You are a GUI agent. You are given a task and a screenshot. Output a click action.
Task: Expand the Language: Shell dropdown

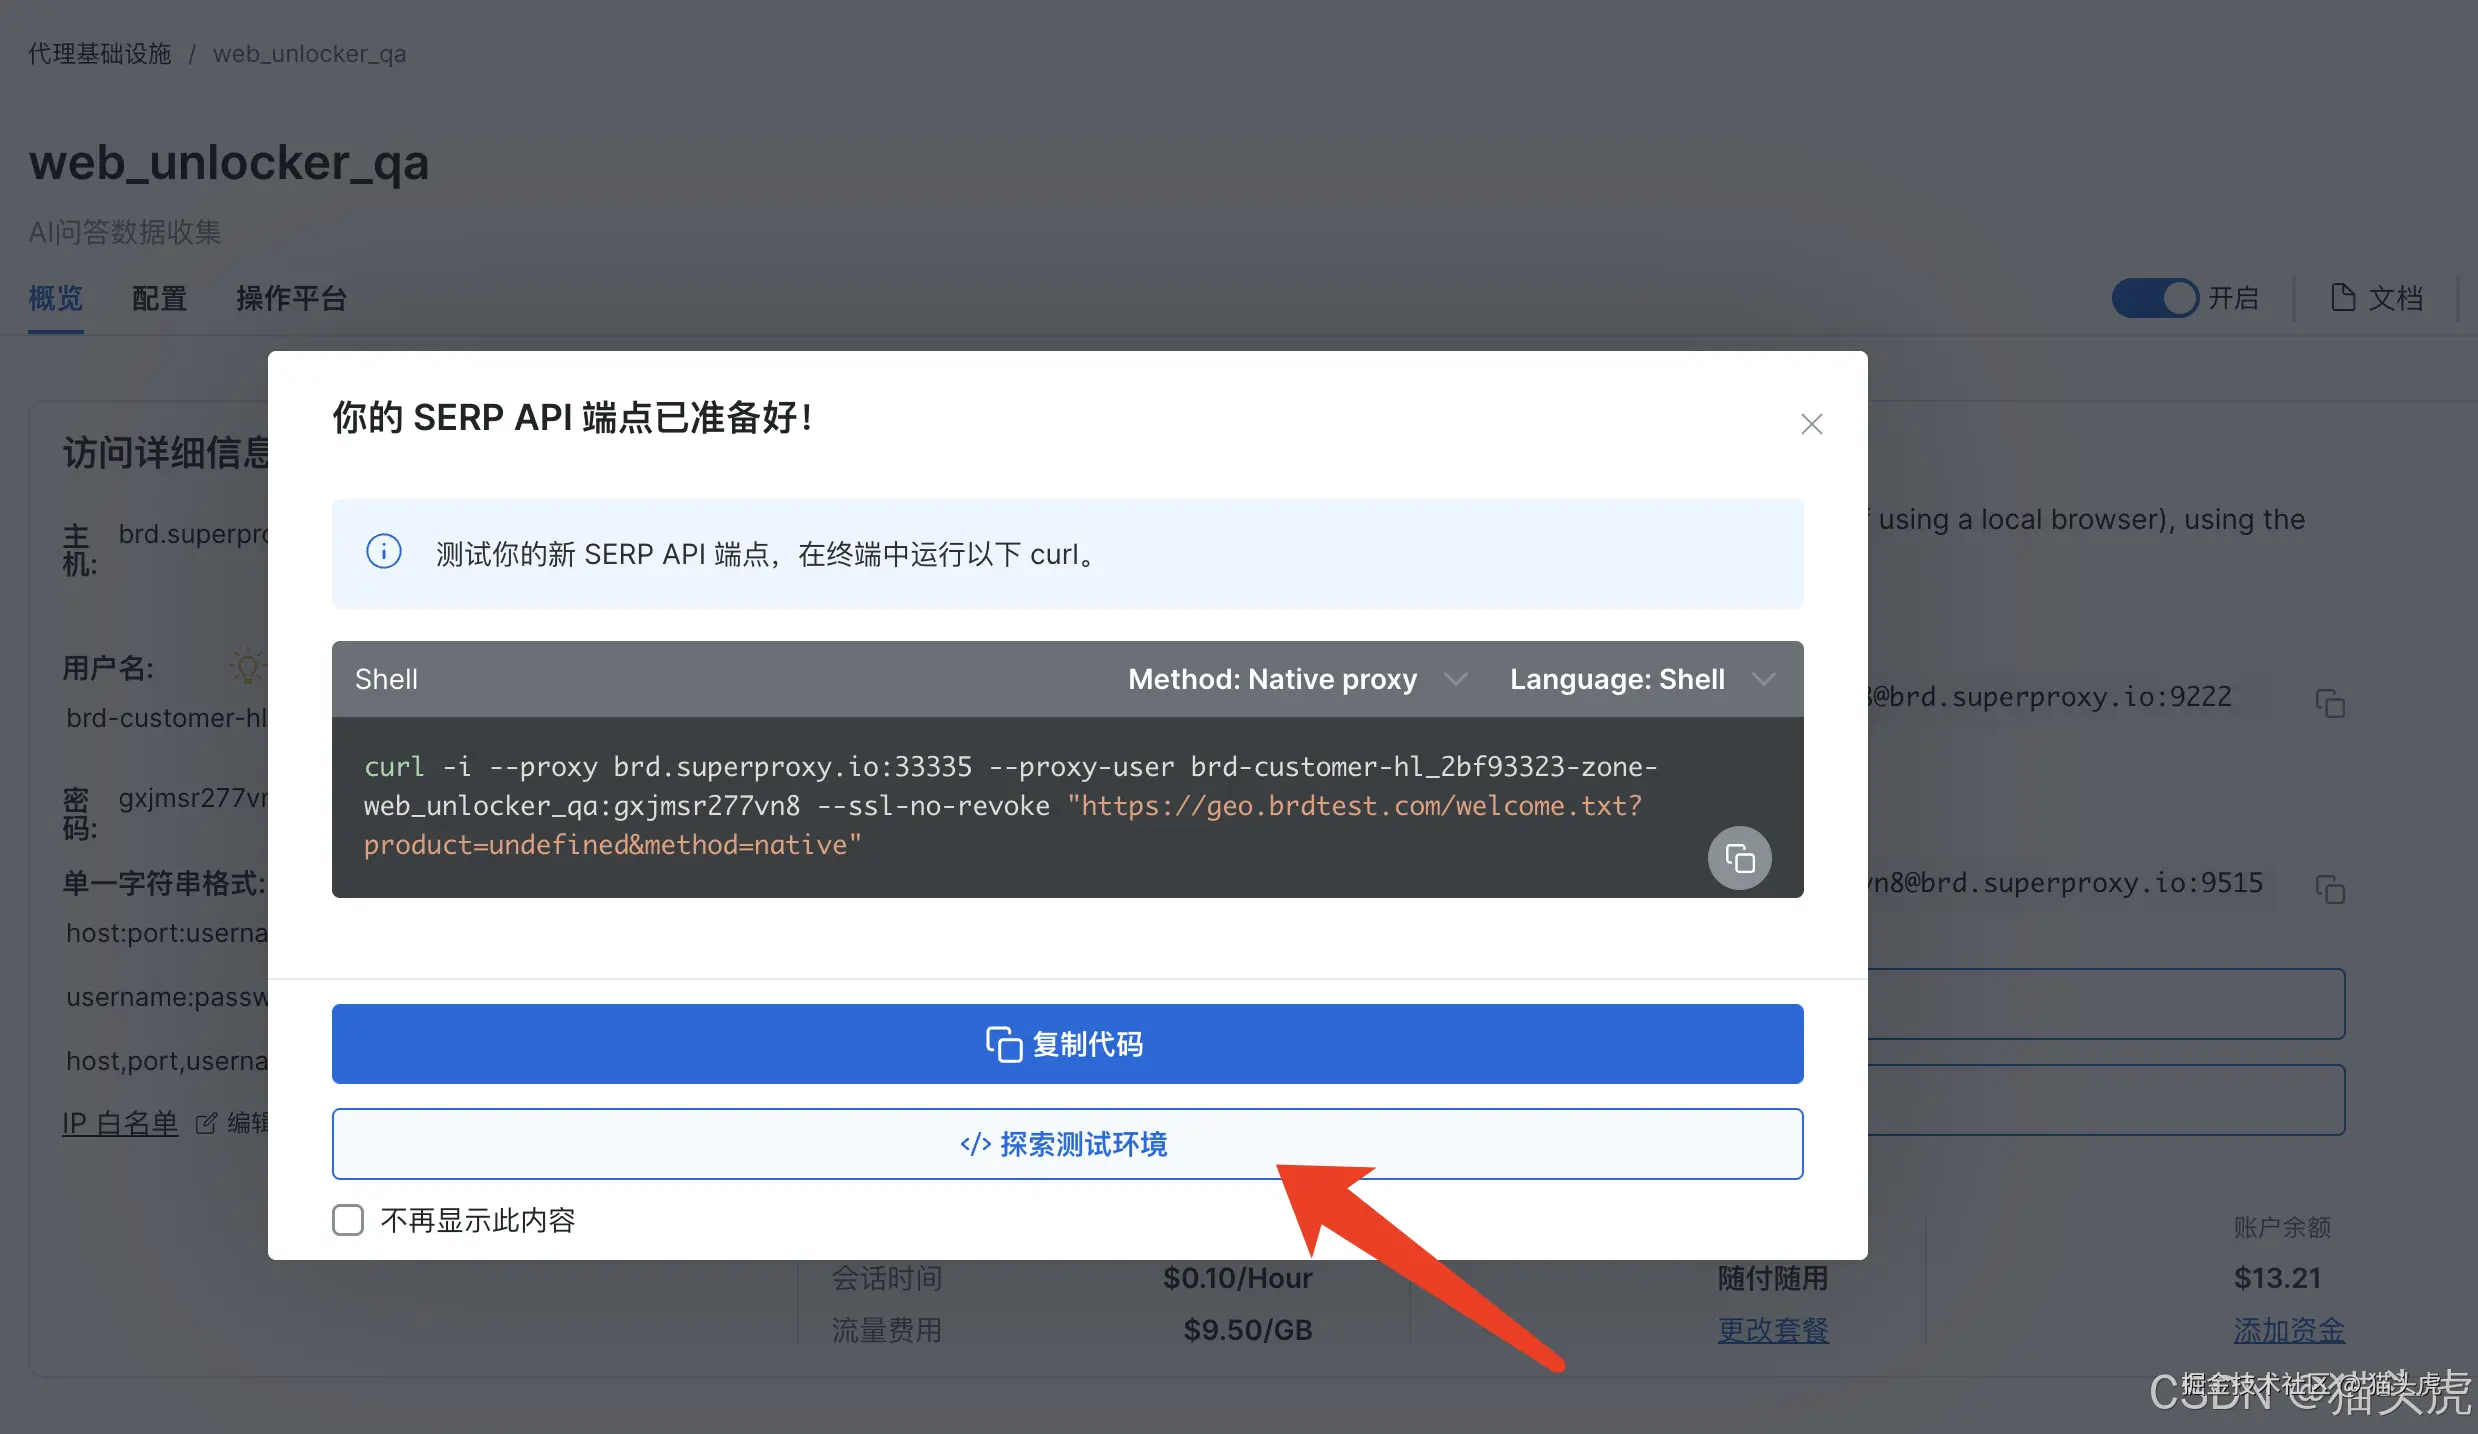pyautogui.click(x=1642, y=679)
